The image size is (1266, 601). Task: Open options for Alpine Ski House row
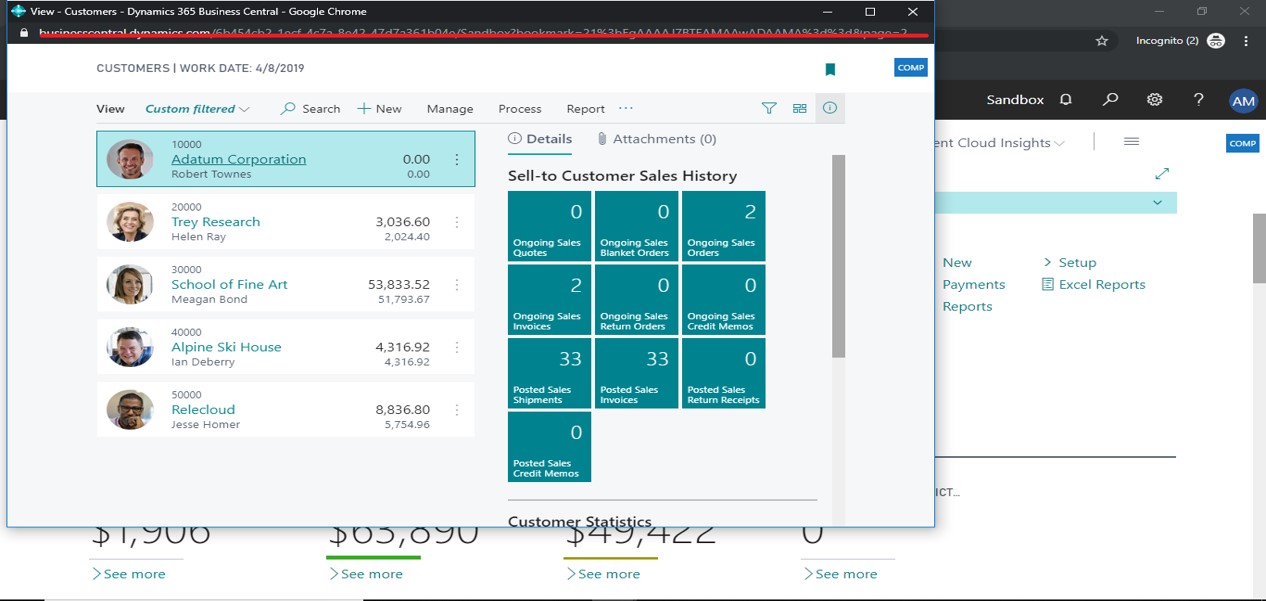click(x=457, y=348)
